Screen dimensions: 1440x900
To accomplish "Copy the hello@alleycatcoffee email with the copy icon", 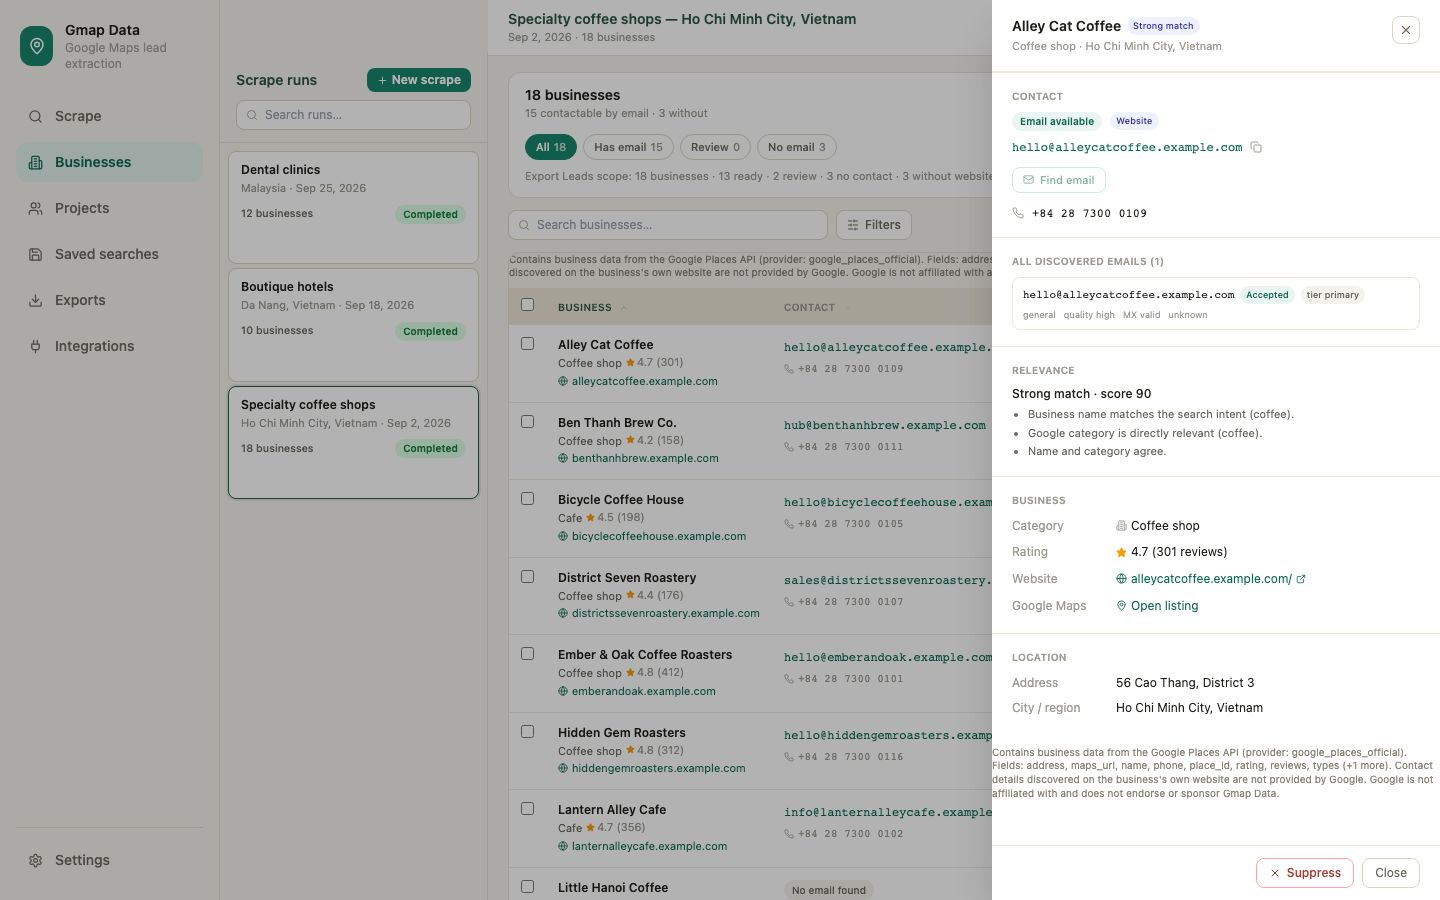I will click(1256, 147).
